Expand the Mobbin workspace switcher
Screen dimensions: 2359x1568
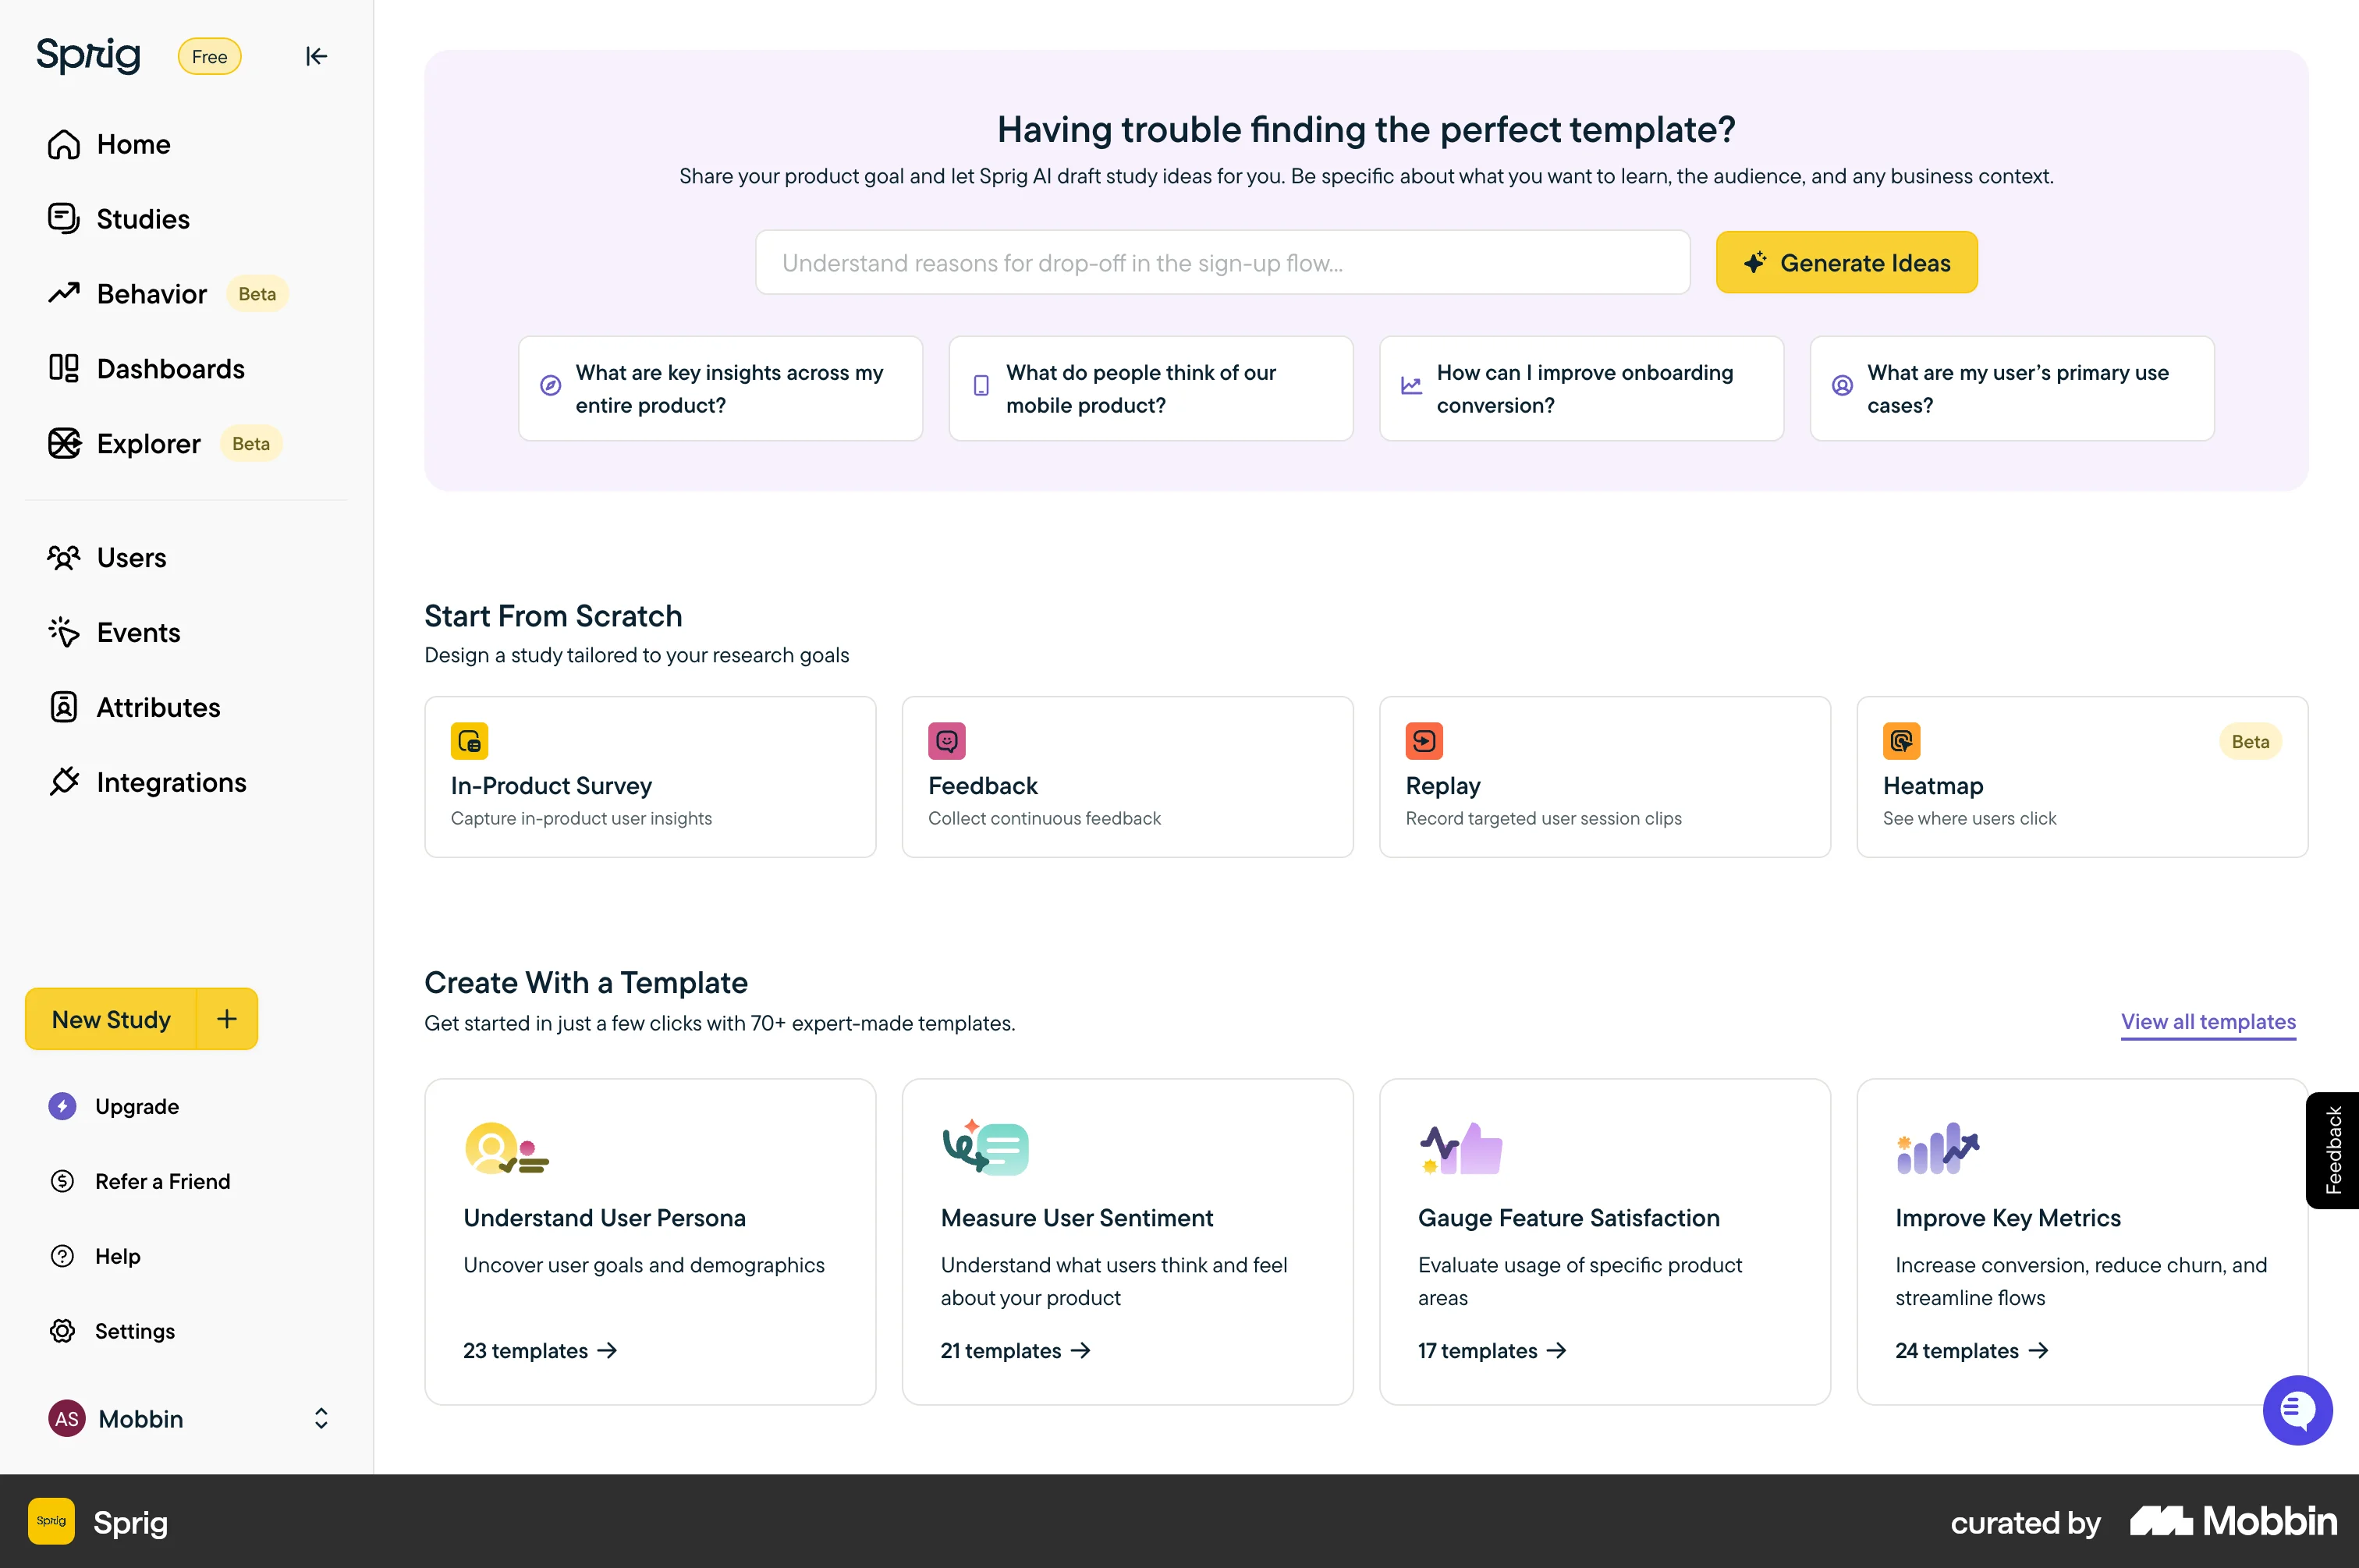point(321,1418)
